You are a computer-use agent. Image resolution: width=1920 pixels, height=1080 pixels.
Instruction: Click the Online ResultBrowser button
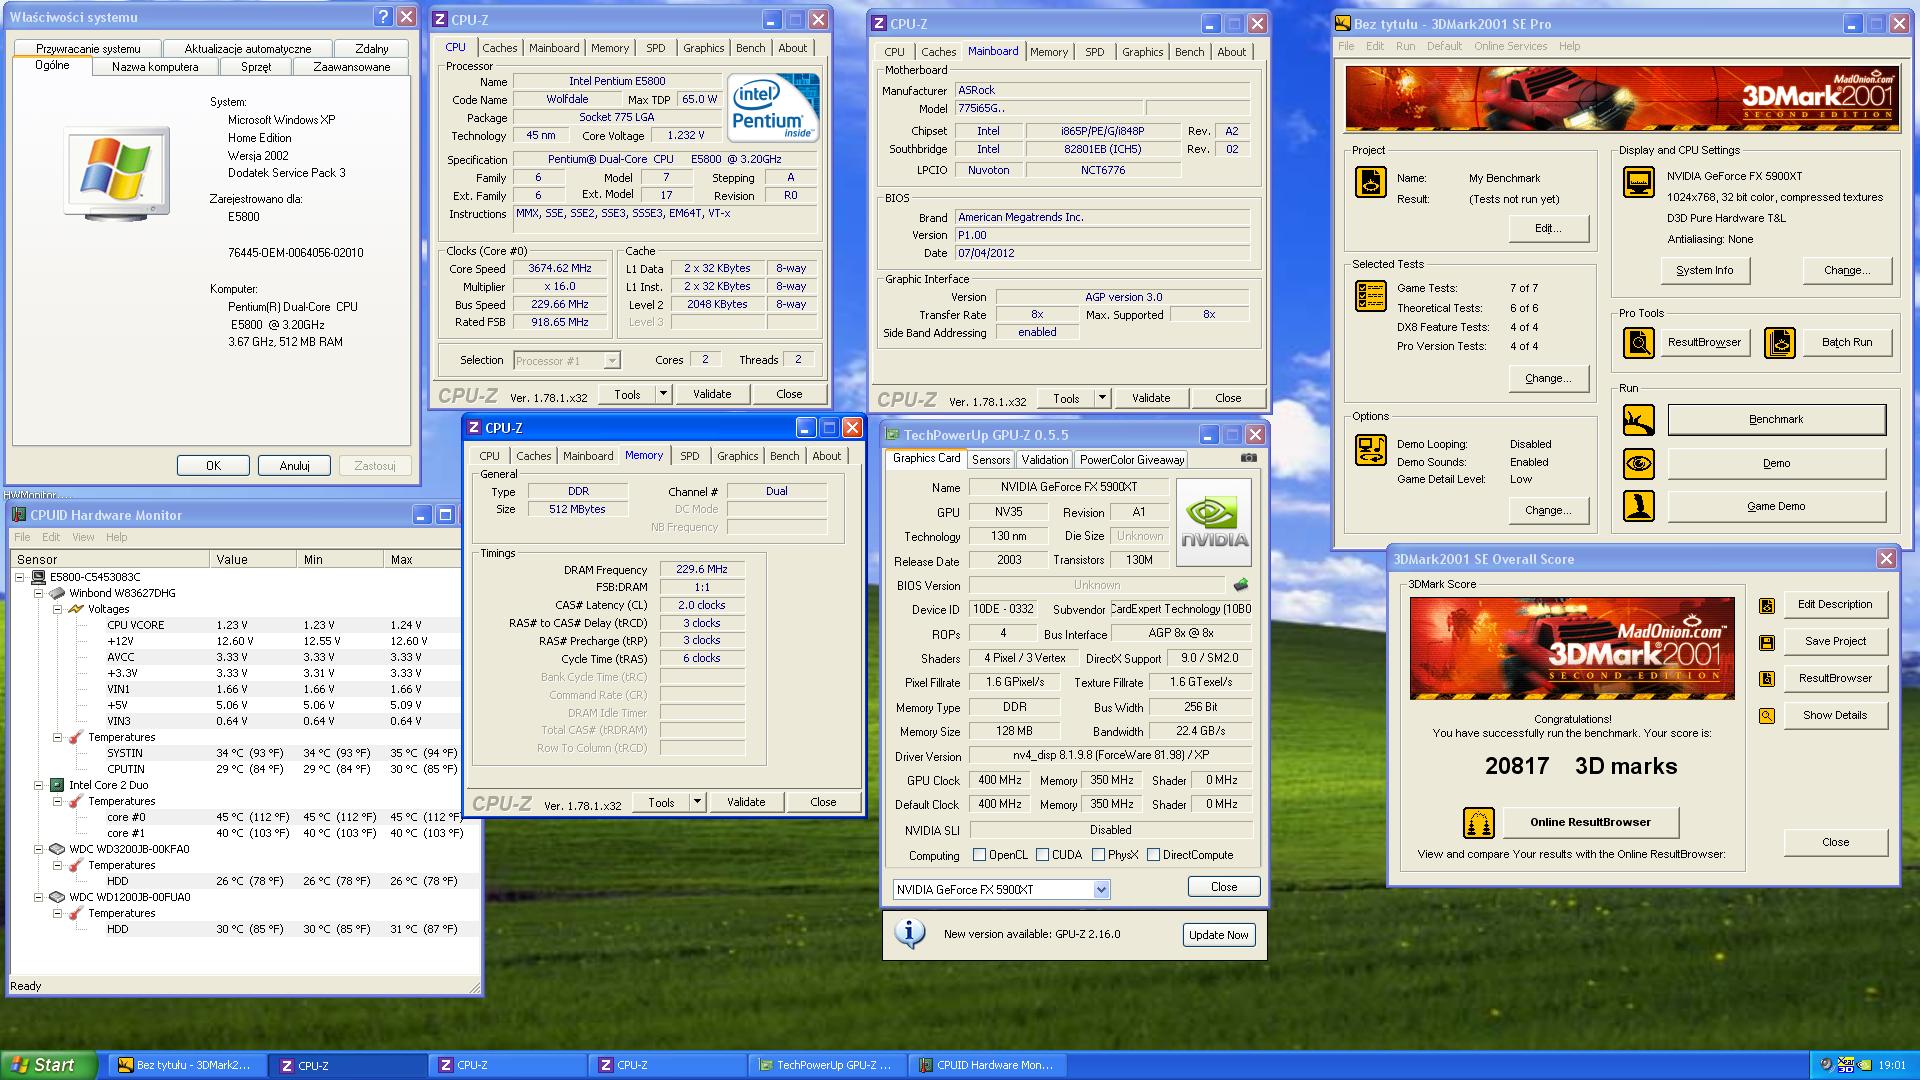(1590, 823)
